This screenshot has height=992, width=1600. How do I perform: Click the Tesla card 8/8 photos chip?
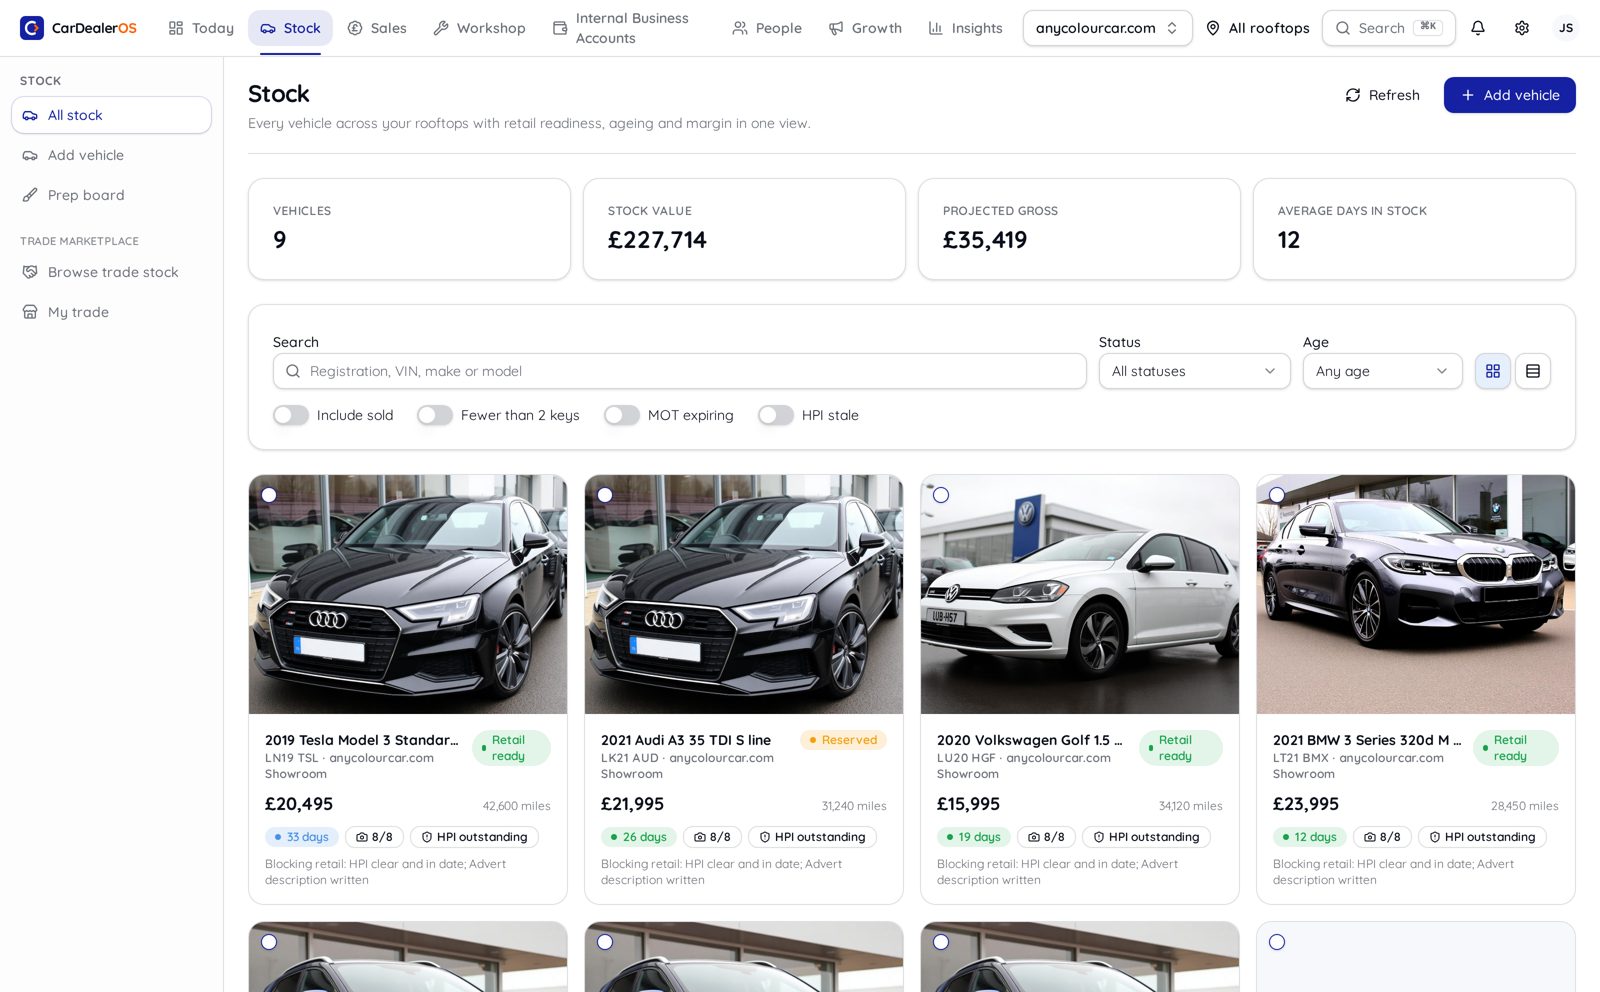(x=374, y=837)
